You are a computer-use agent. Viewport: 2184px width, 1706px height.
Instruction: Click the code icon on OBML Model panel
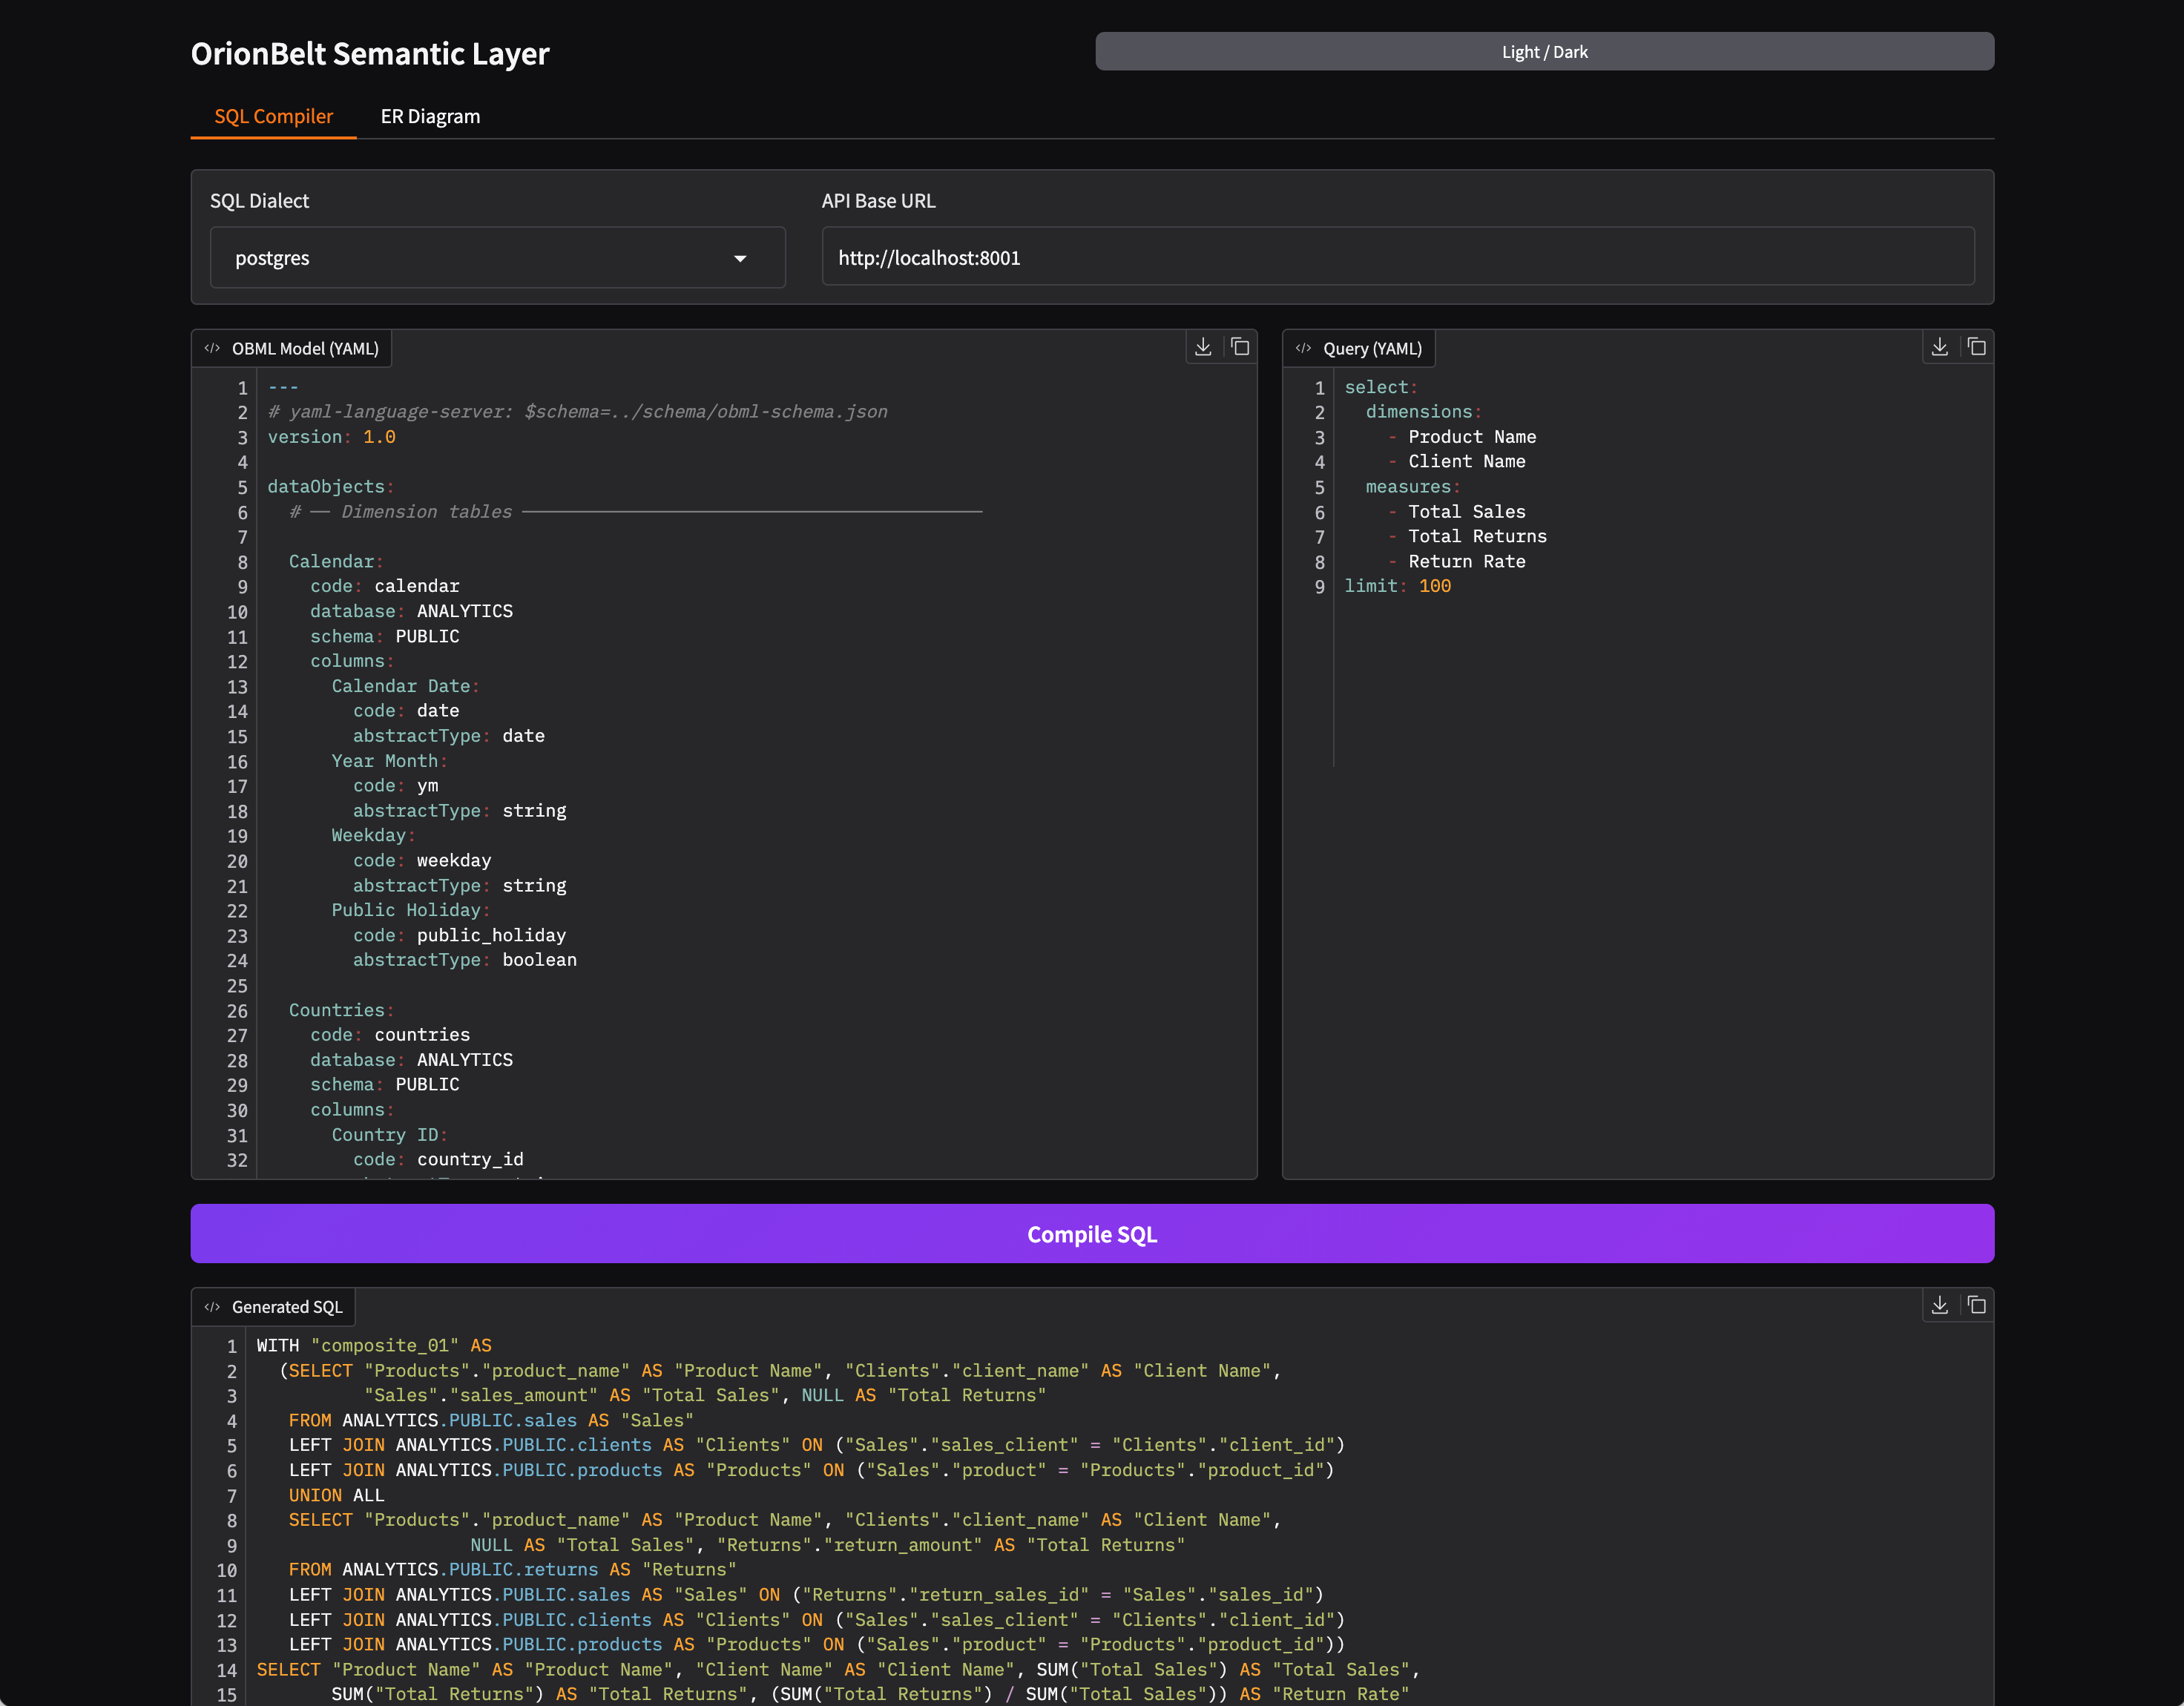(213, 348)
